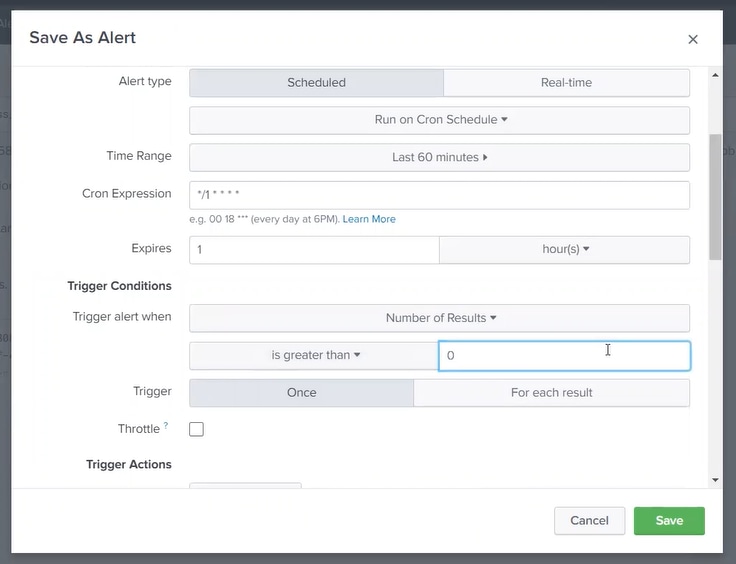736x564 pixels.
Task: Click the Trigger Actions heading
Action: pos(129,465)
